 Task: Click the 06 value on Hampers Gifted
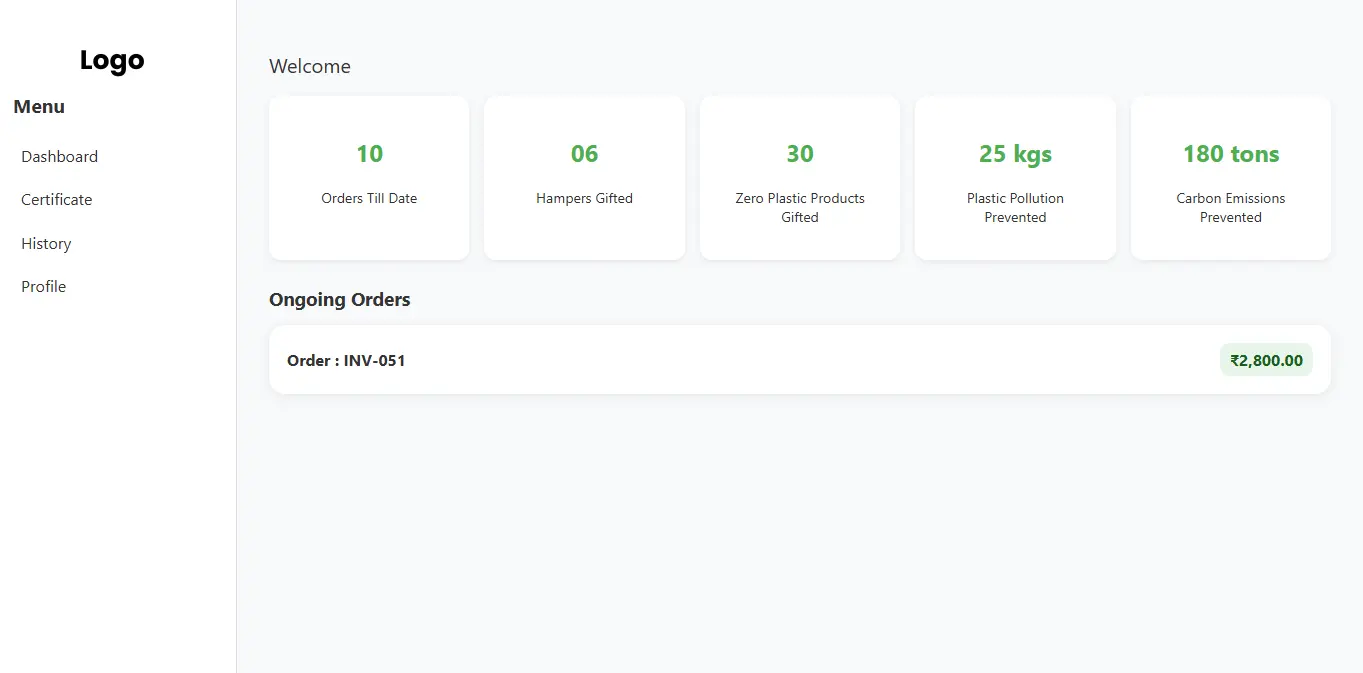(x=584, y=154)
